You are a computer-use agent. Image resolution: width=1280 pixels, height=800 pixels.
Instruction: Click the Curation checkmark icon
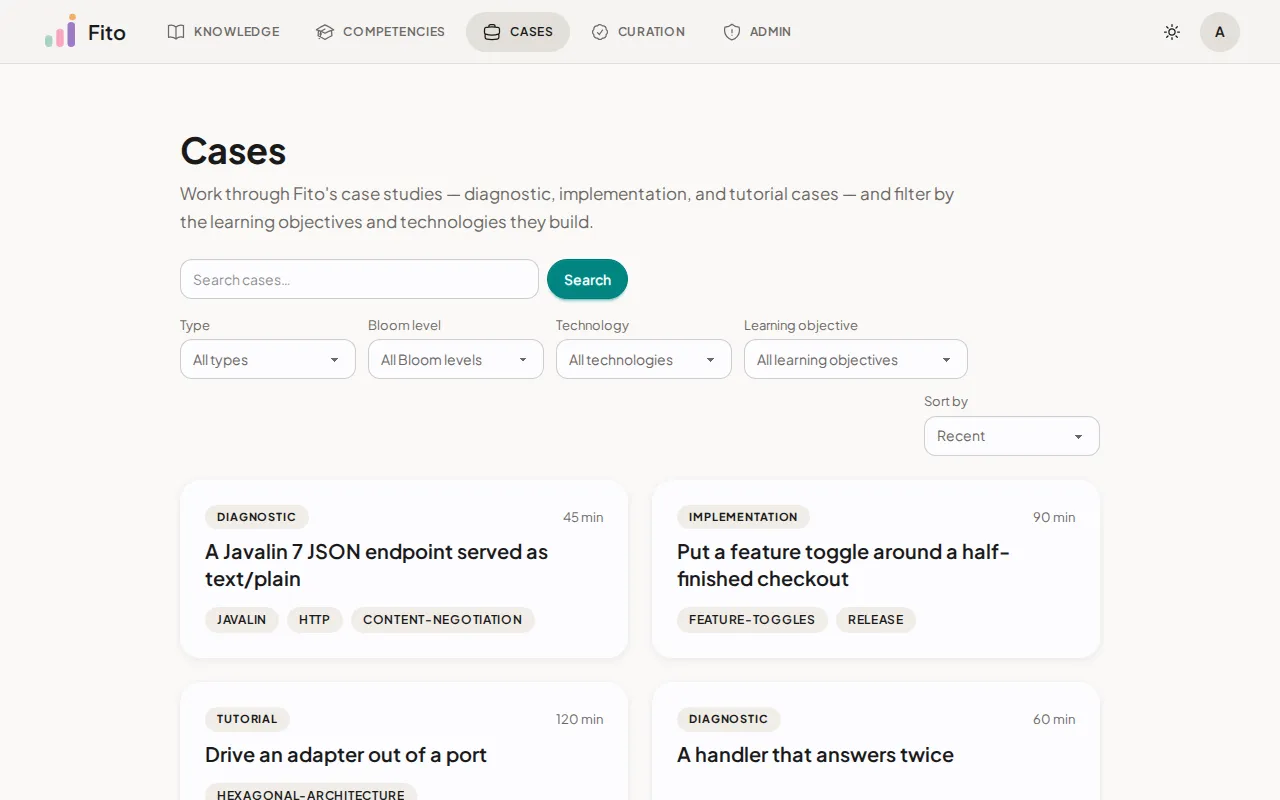pyautogui.click(x=600, y=32)
